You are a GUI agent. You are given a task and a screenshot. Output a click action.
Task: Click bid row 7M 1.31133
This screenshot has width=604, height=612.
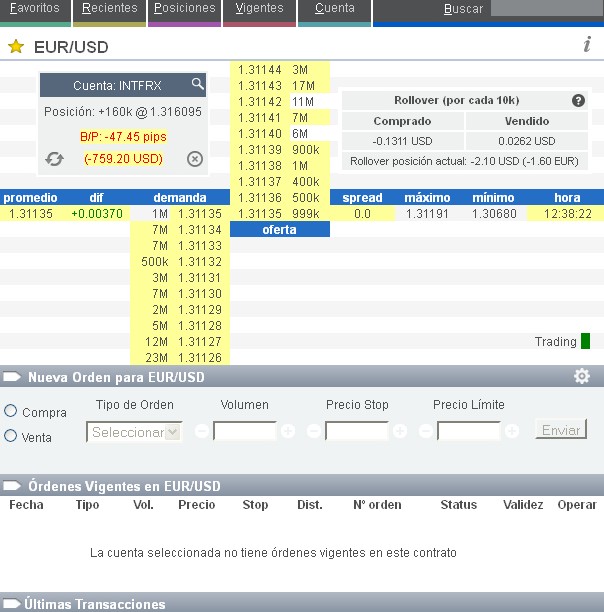180,246
